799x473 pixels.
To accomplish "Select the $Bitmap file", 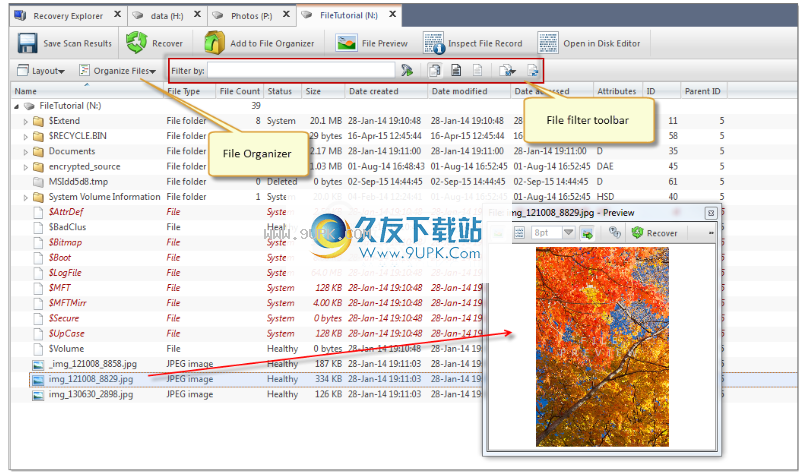I will click(65, 243).
